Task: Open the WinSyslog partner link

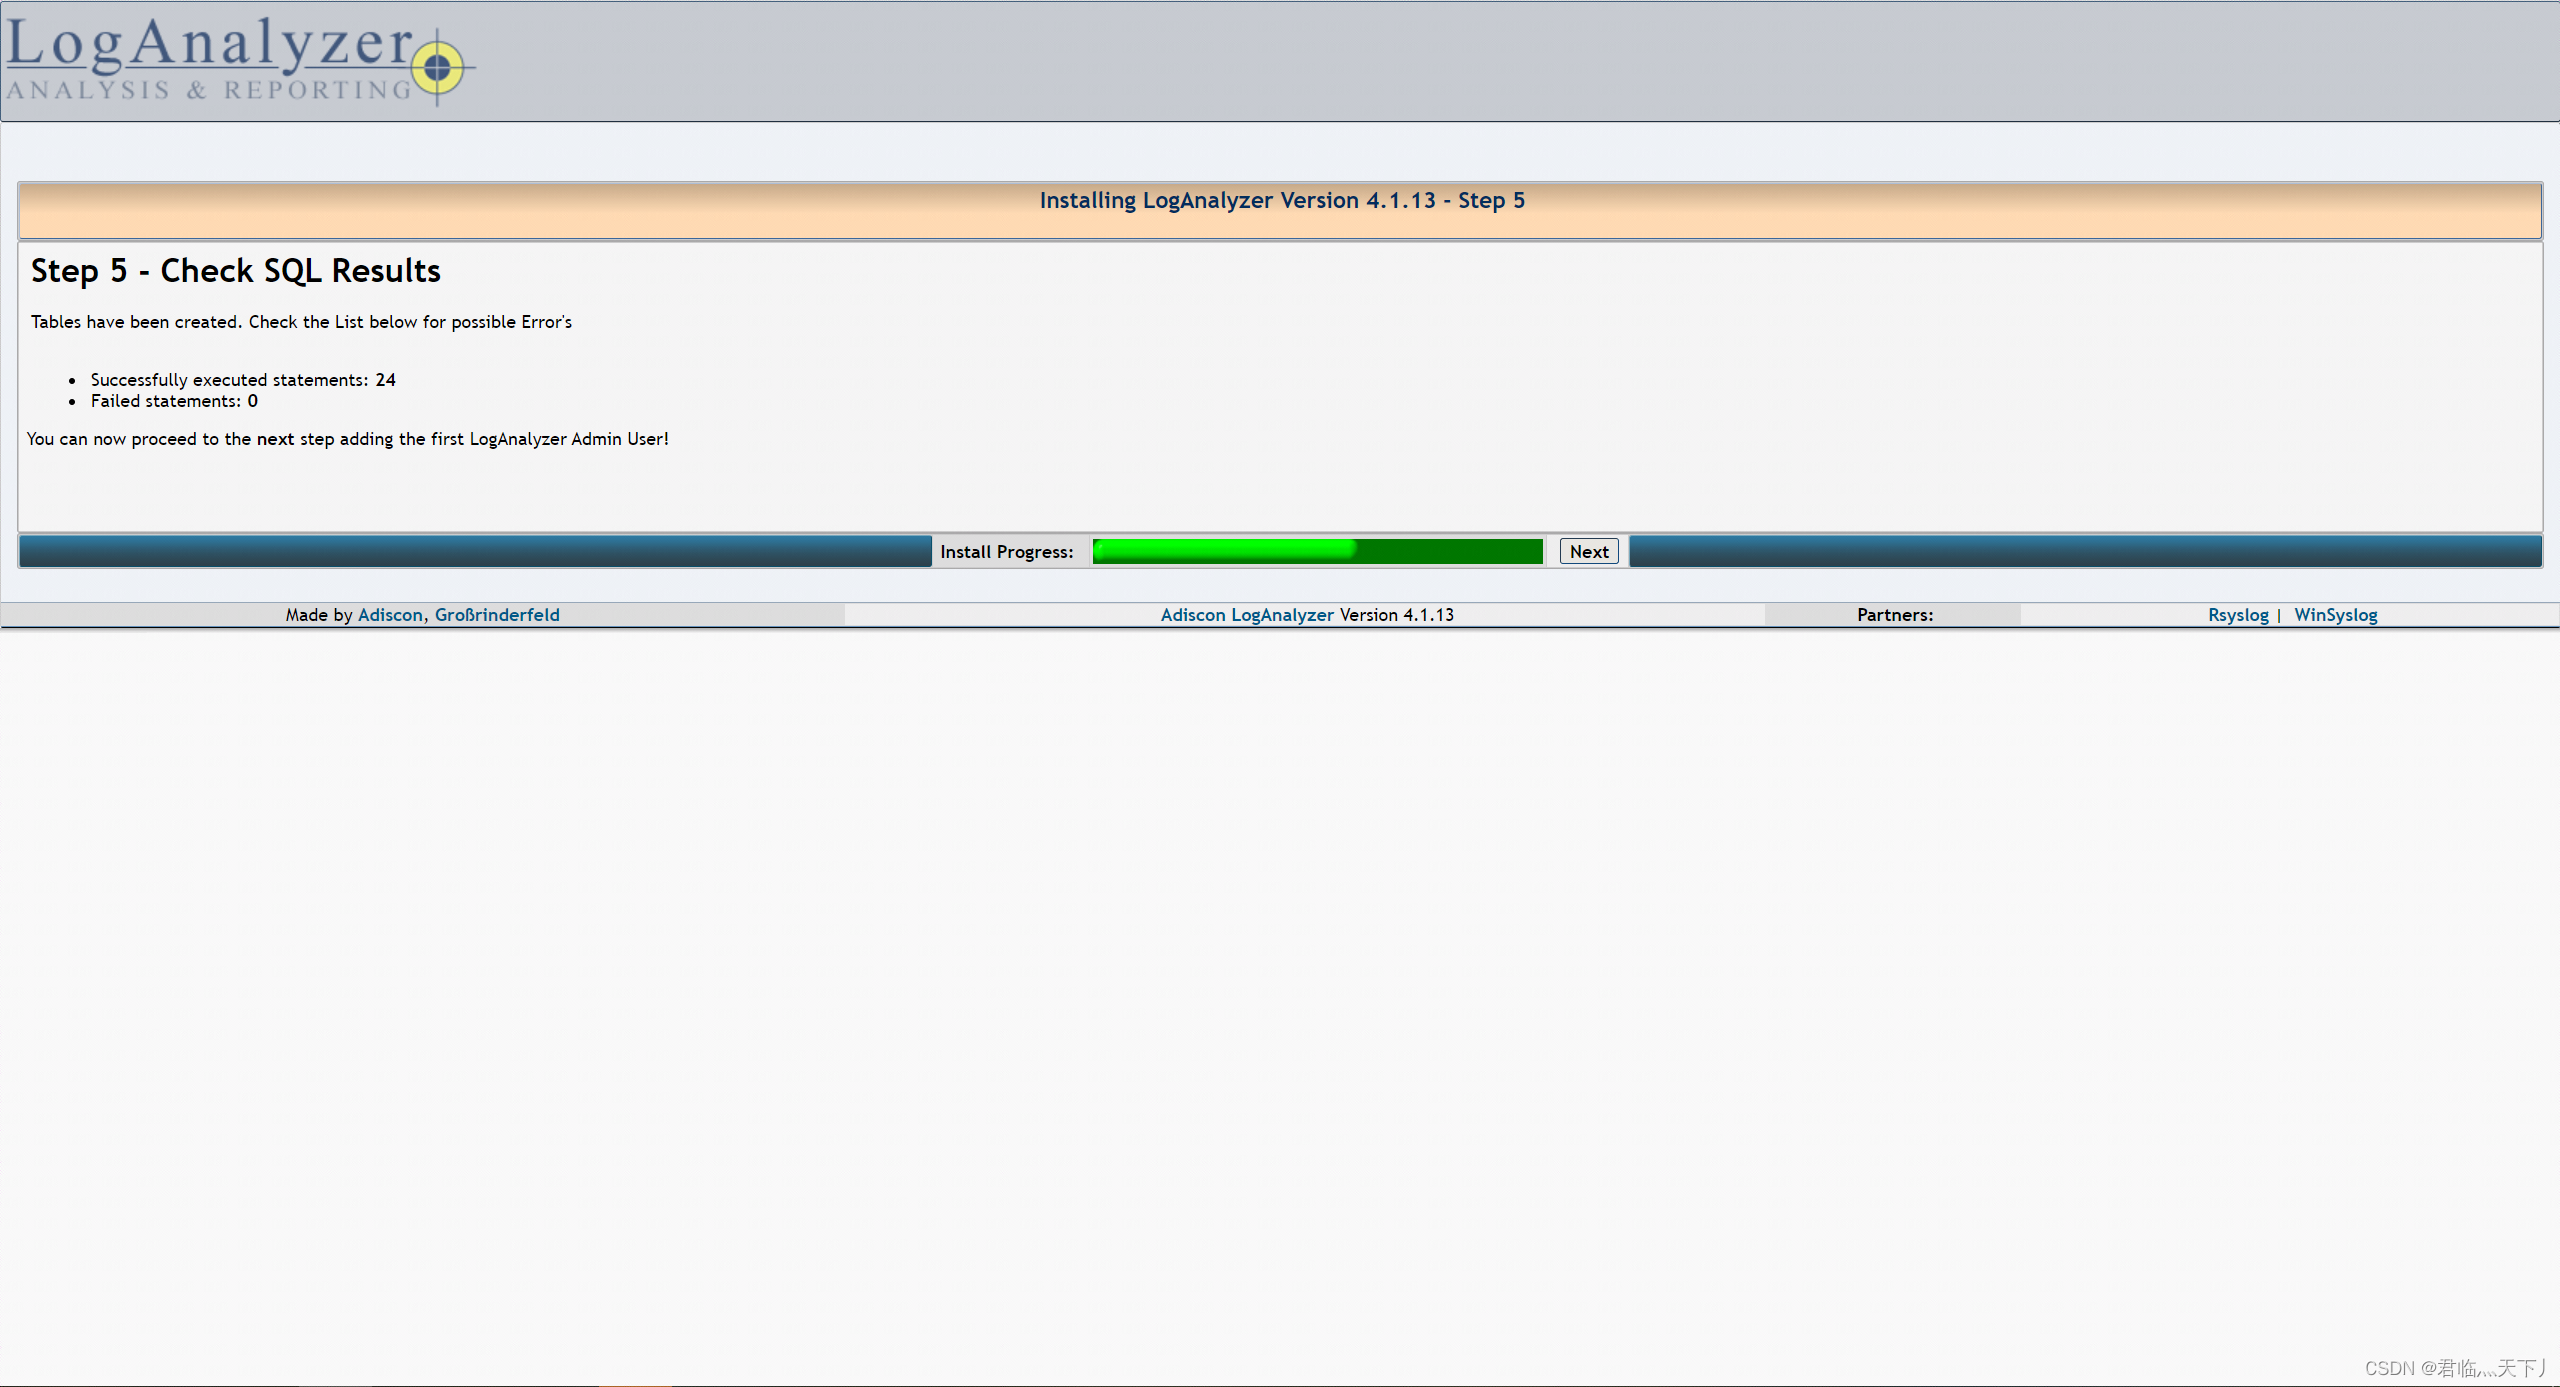Action: (x=2335, y=615)
